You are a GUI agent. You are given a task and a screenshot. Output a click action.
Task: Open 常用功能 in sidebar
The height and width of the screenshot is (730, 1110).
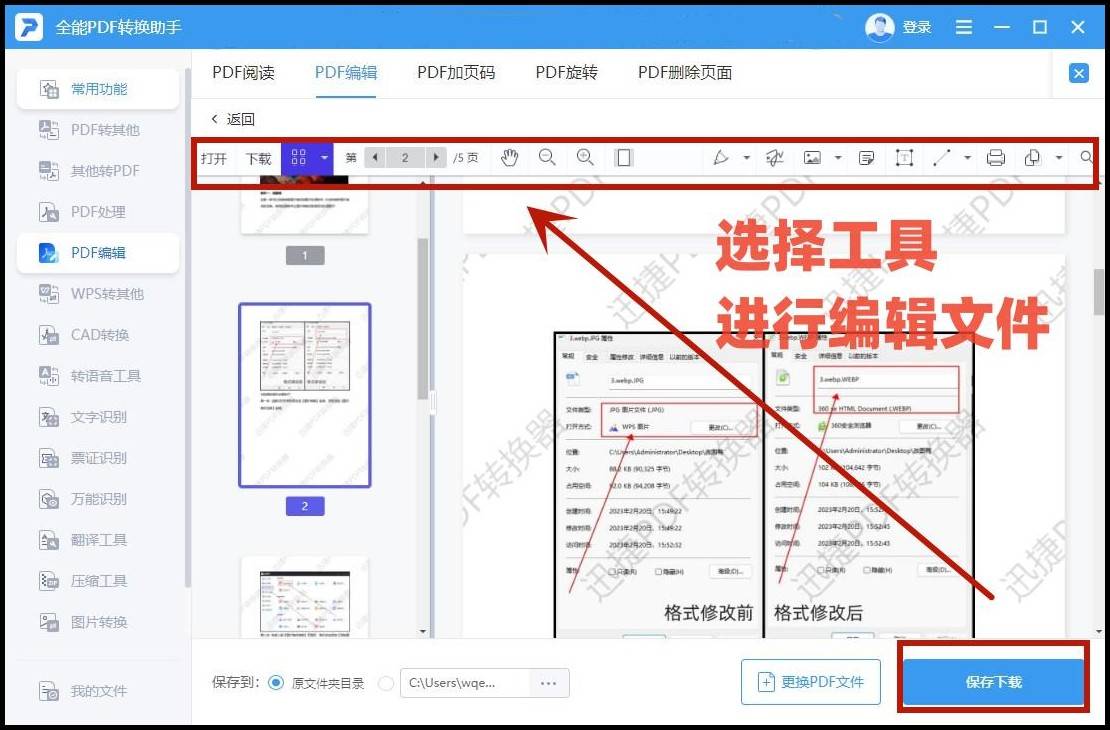98,89
